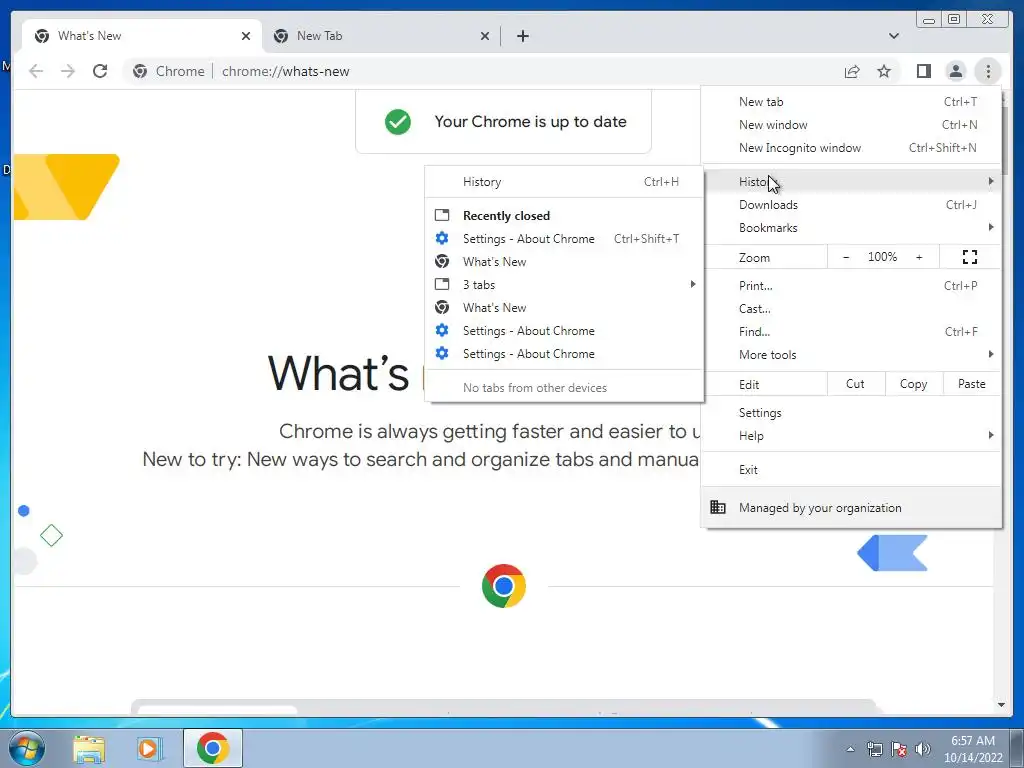Open Downloads menu item
This screenshot has width=1024, height=768.
(852, 205)
